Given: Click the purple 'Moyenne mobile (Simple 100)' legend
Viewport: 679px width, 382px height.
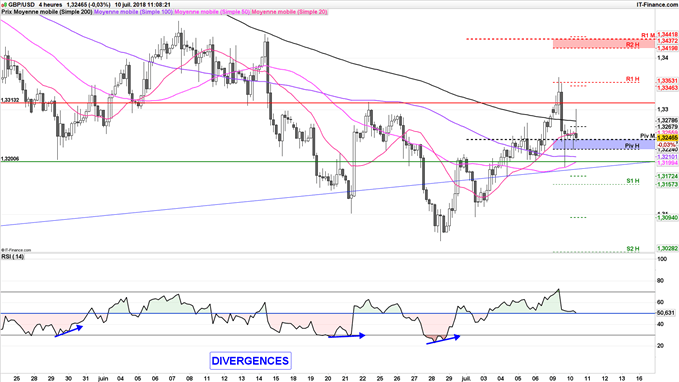Looking at the screenshot, I should (x=133, y=12).
